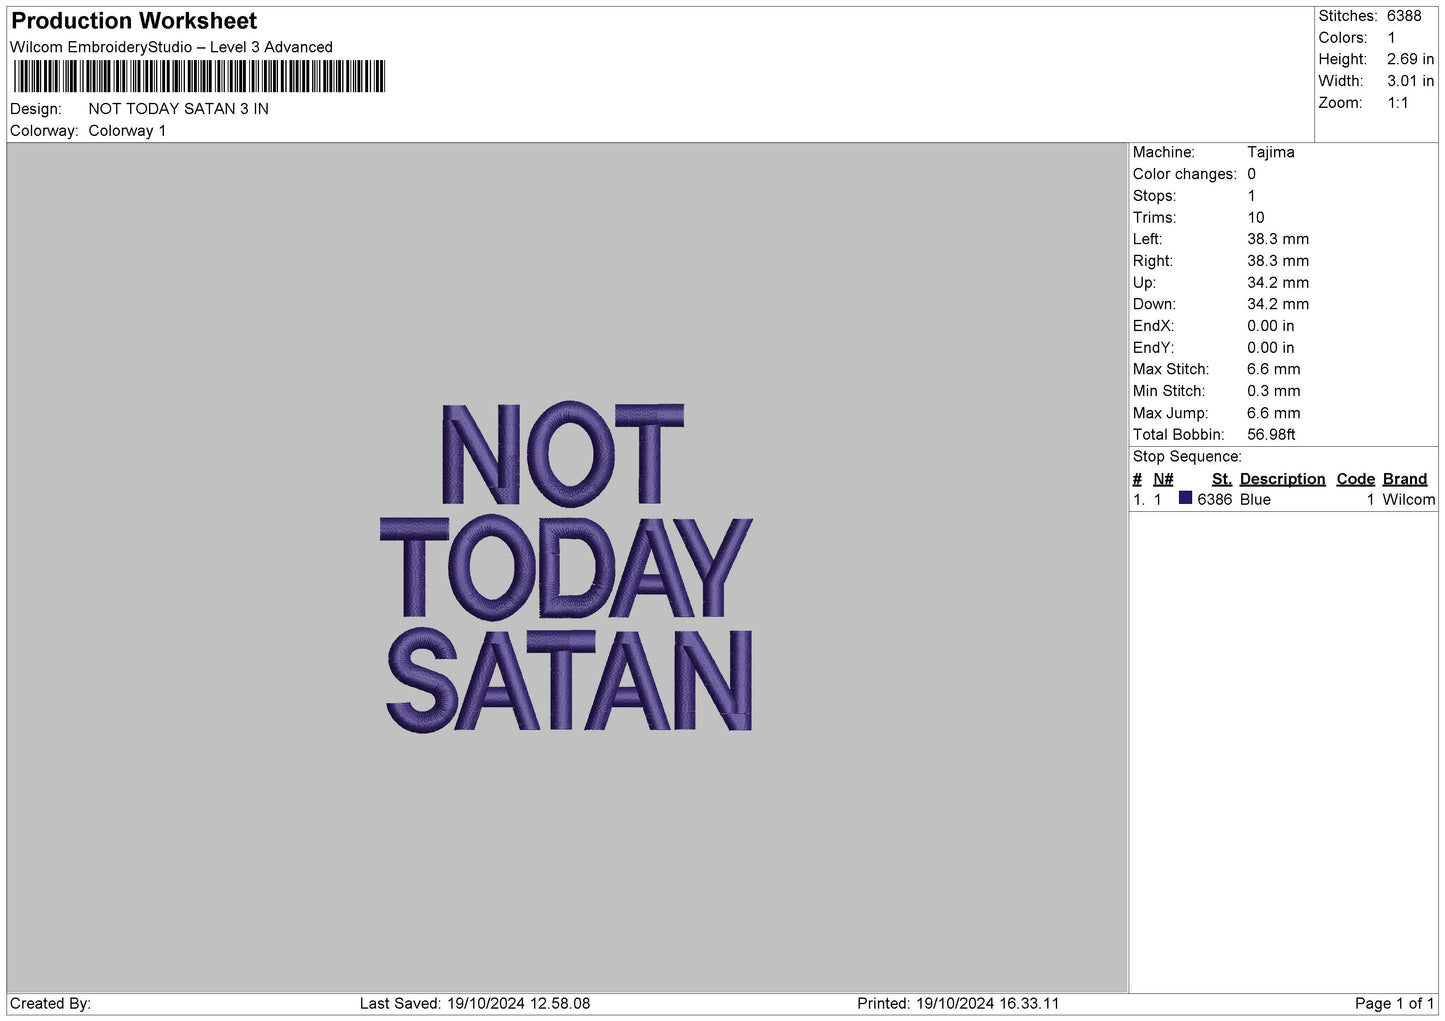1445x1021 pixels.
Task: Select the Color changes value 0
Action: tap(1251, 174)
